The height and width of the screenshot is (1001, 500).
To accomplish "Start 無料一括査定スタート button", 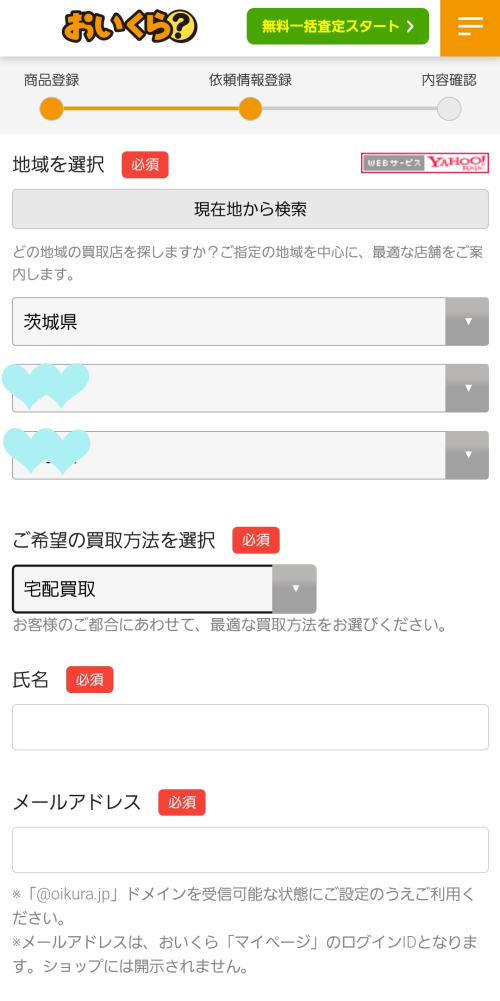I will click(x=338, y=26).
